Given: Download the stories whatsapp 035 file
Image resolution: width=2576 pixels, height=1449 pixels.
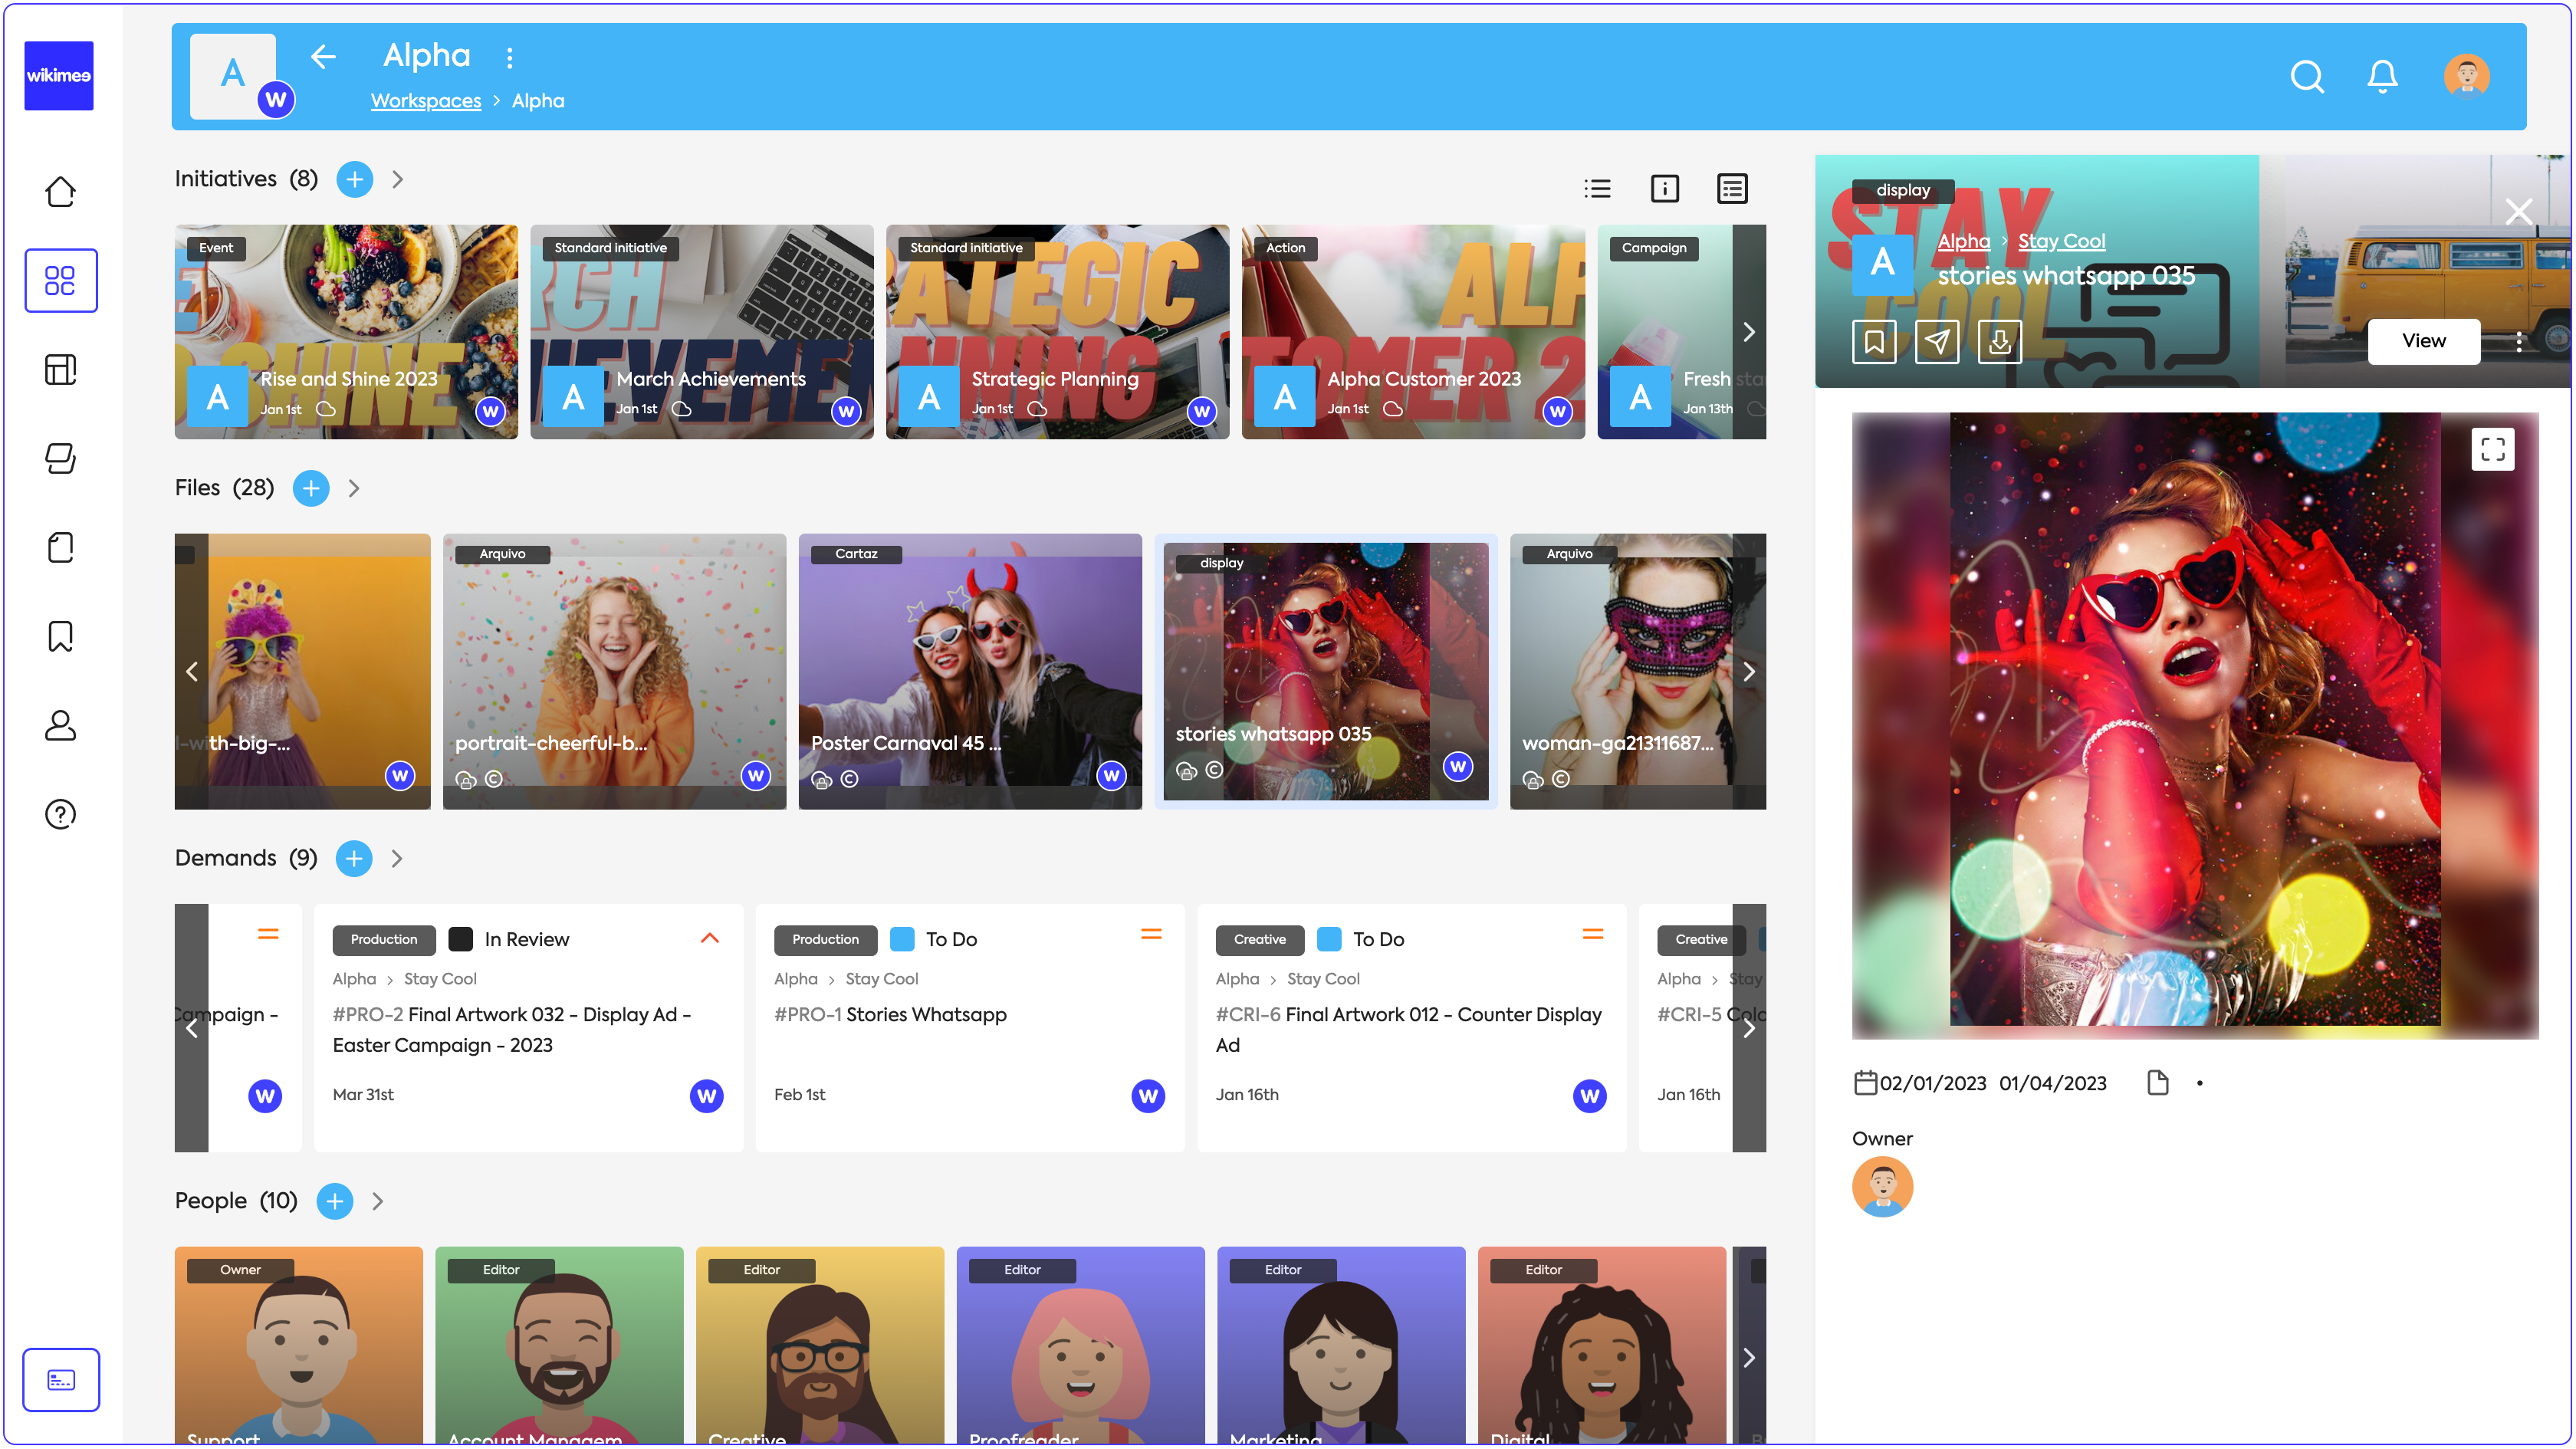Looking at the screenshot, I should (x=1999, y=342).
